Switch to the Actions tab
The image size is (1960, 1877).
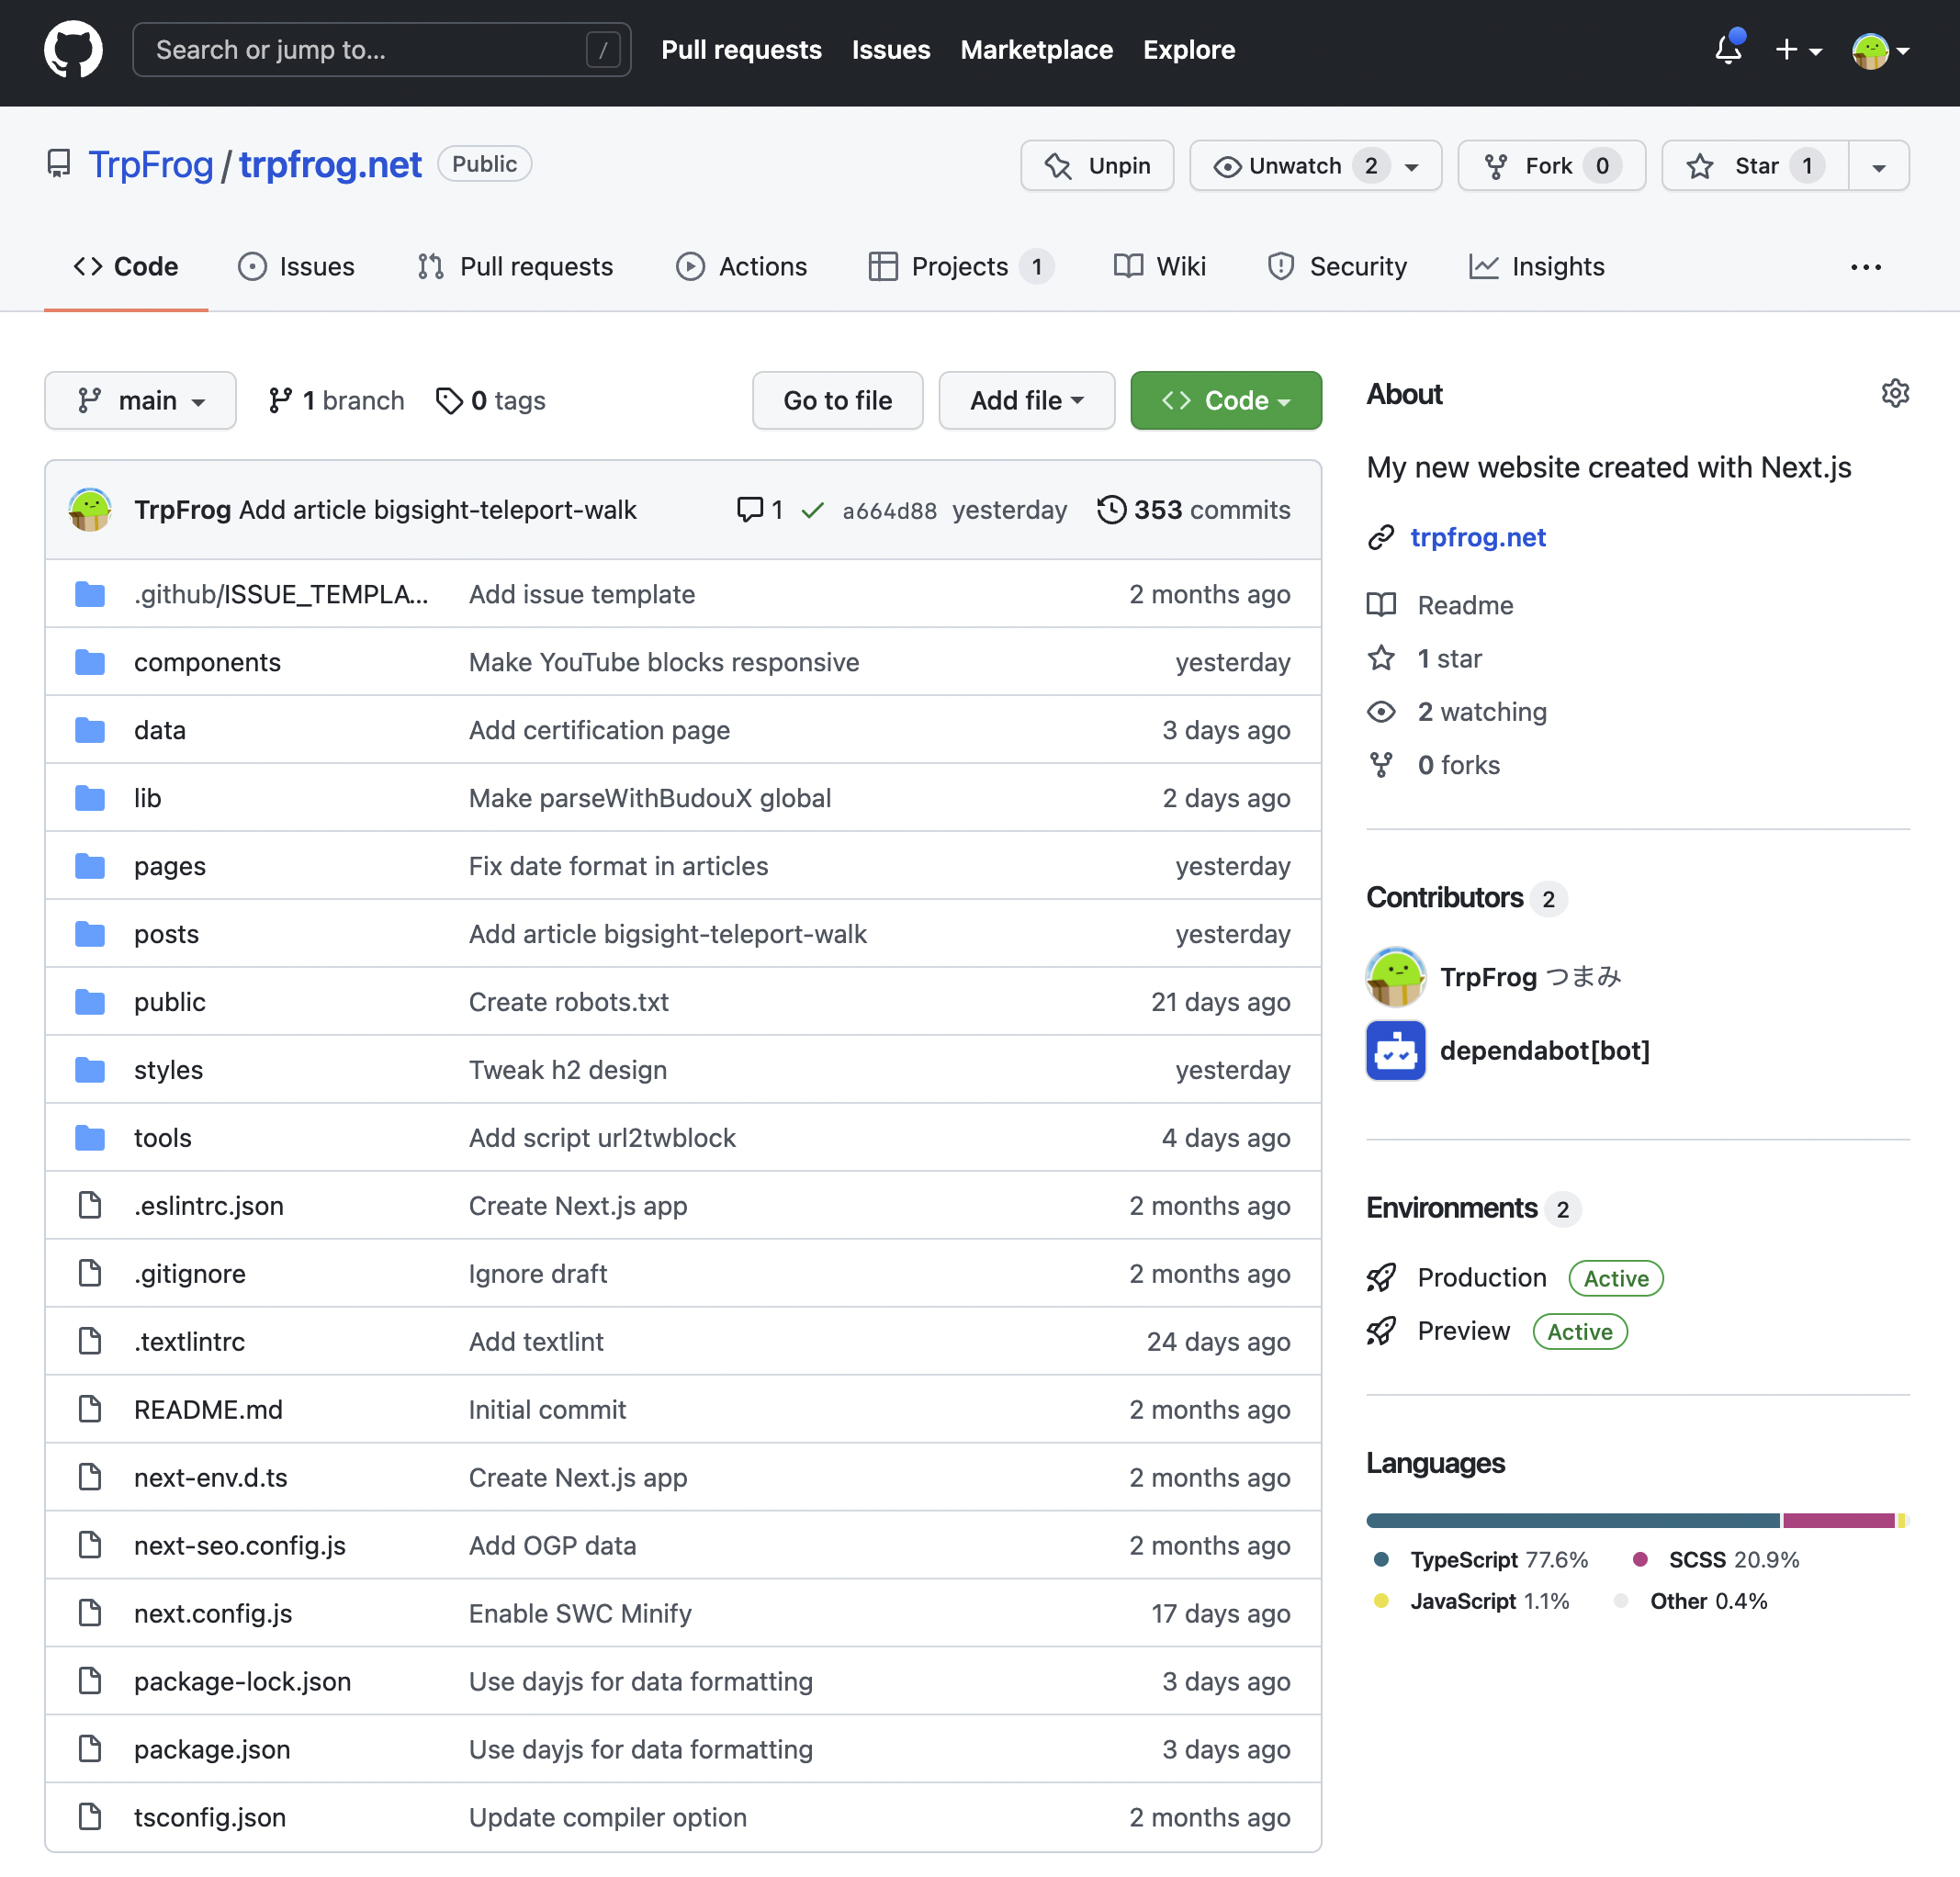coord(741,267)
